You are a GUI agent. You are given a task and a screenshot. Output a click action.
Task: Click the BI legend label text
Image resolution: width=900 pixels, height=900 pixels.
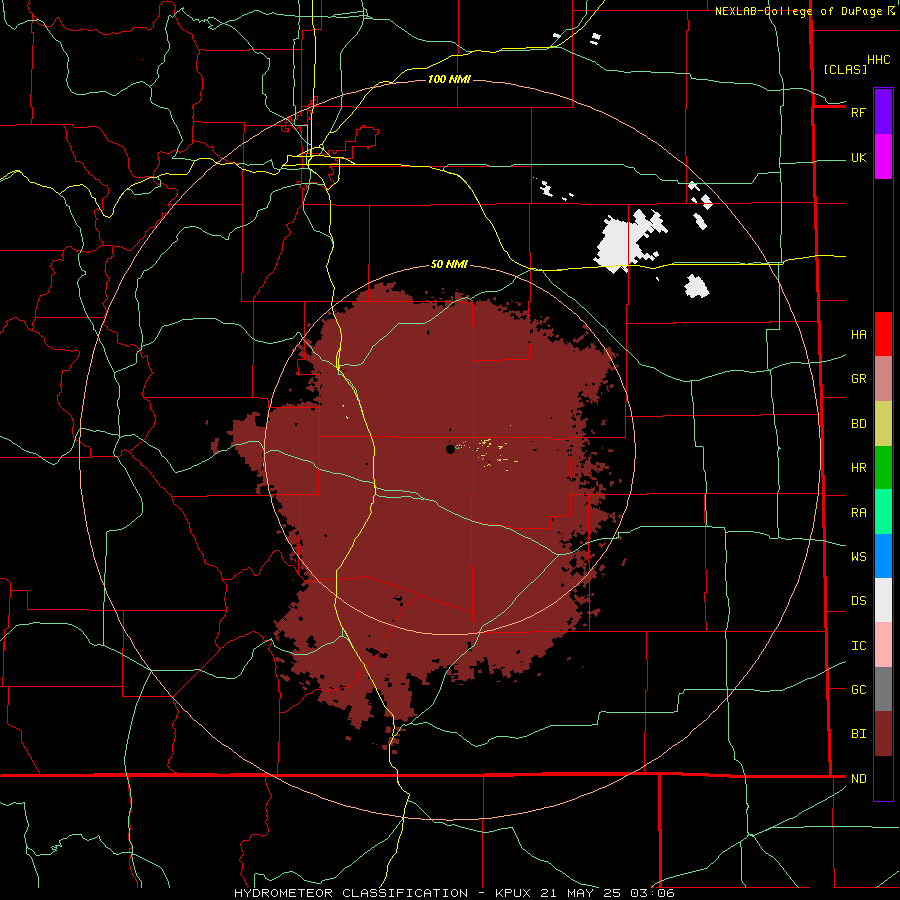click(858, 734)
